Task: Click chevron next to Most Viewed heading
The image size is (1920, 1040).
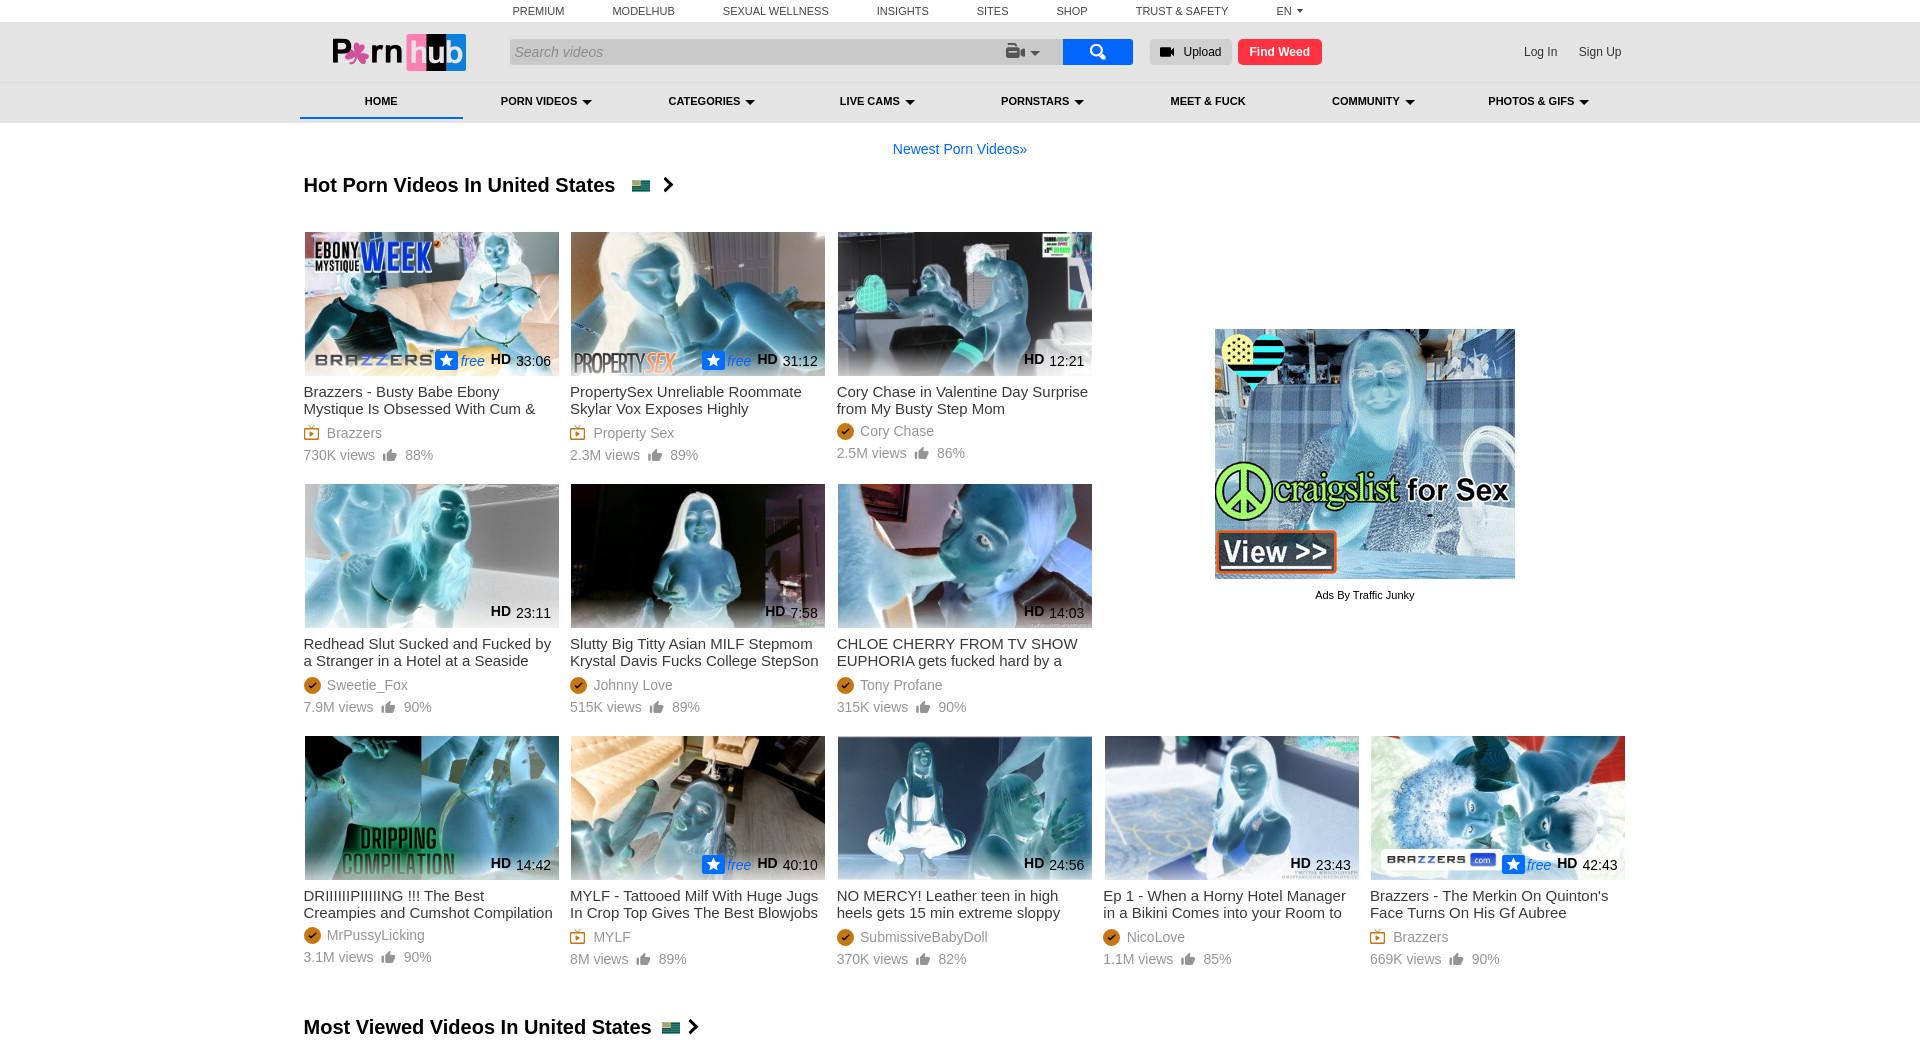Action: 693,1027
